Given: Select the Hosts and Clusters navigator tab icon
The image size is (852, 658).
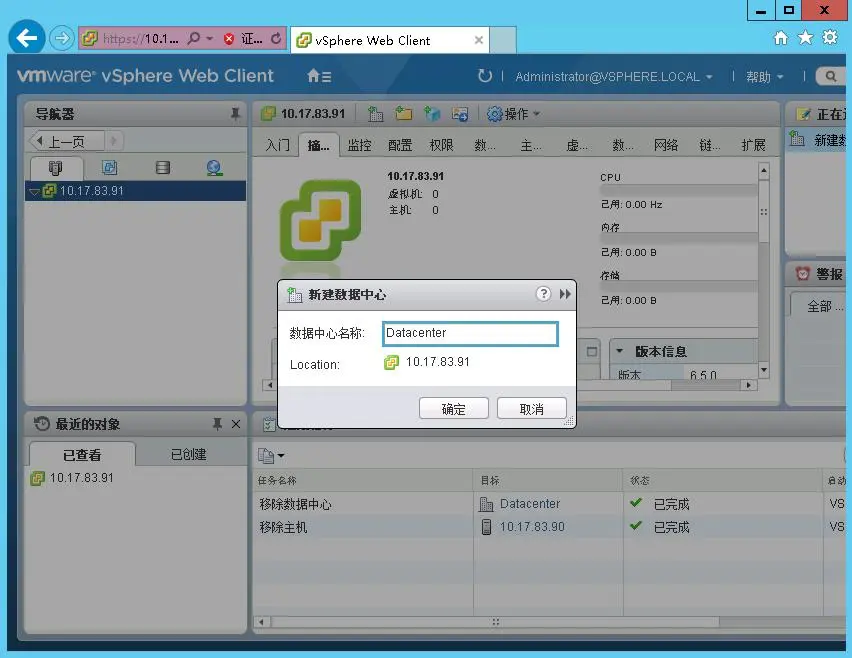Looking at the screenshot, I should point(55,168).
